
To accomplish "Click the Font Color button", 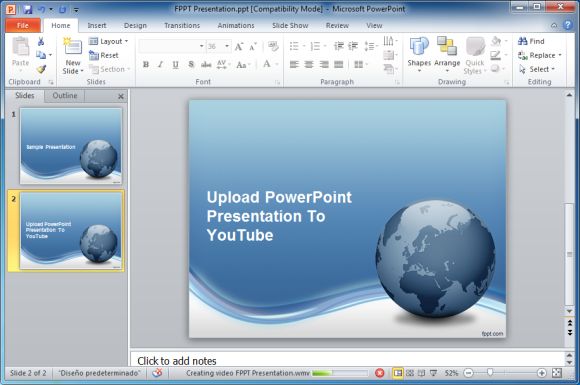I will 267,64.
